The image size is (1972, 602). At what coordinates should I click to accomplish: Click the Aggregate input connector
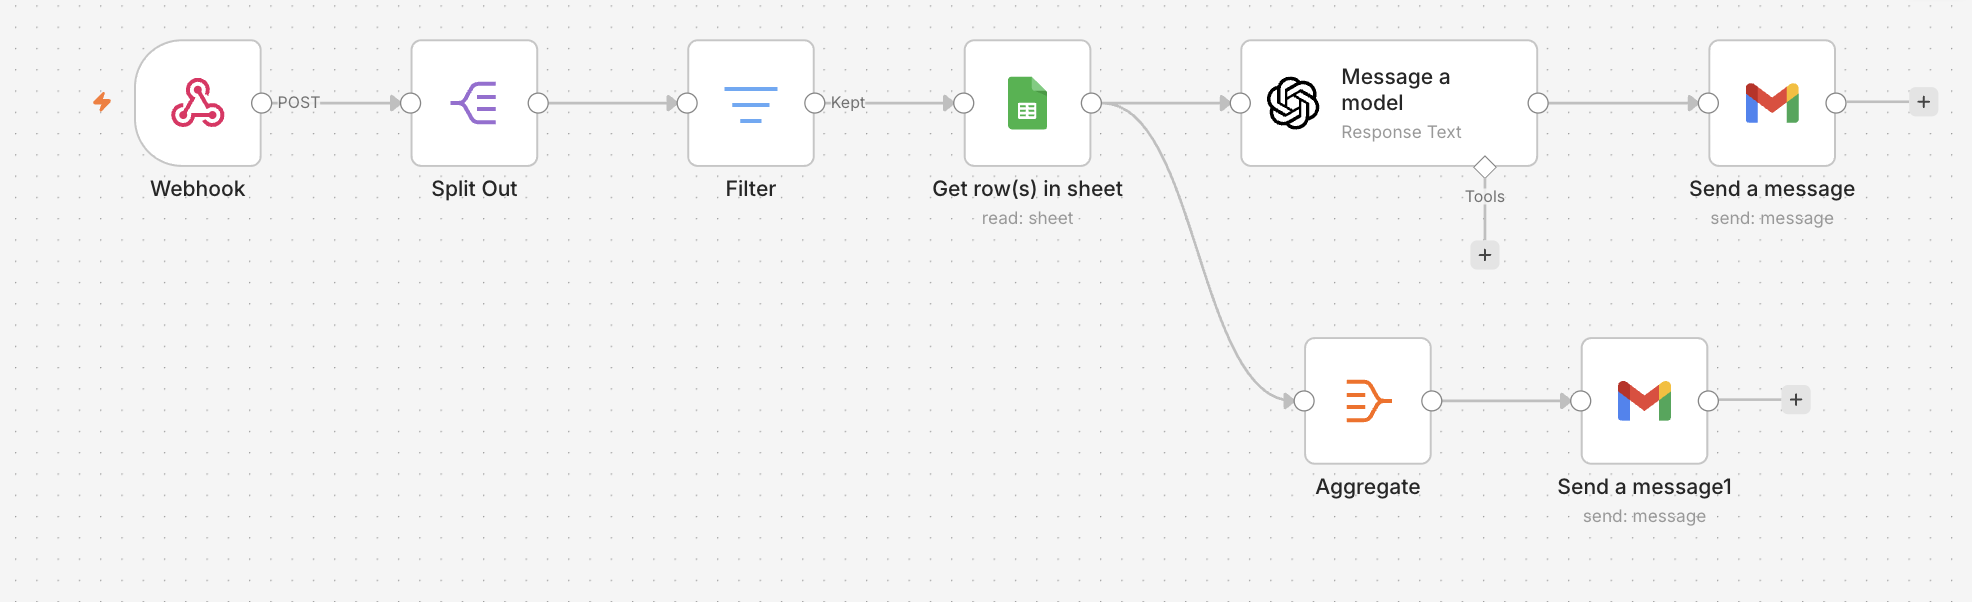tap(1304, 401)
